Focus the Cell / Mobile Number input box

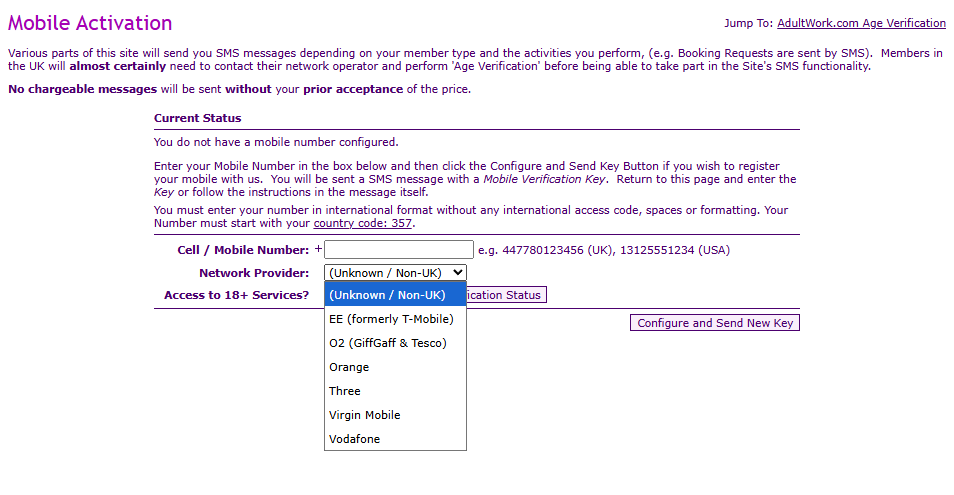click(x=398, y=250)
